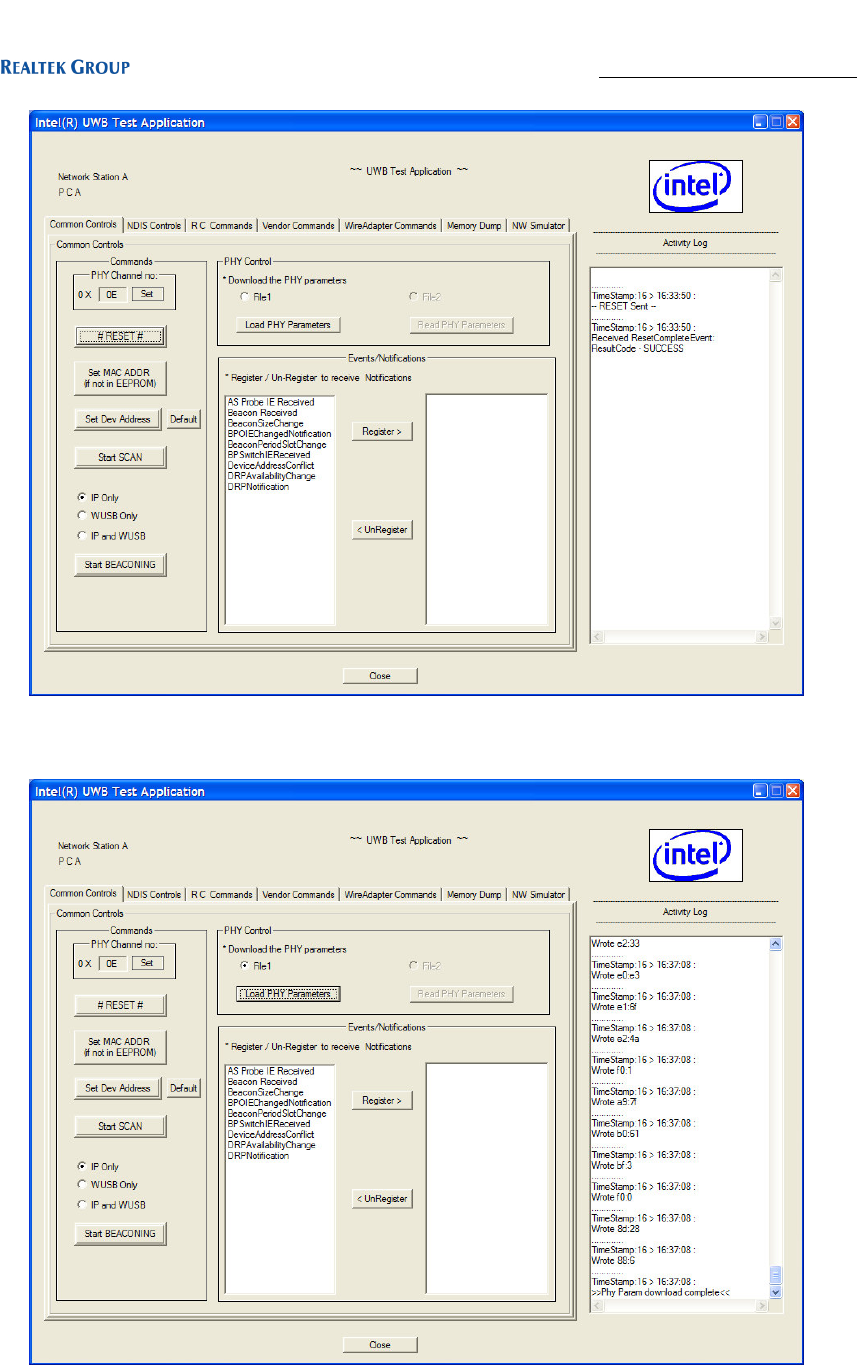
Task: Click Start SCAN in the upper window
Action: (120, 457)
